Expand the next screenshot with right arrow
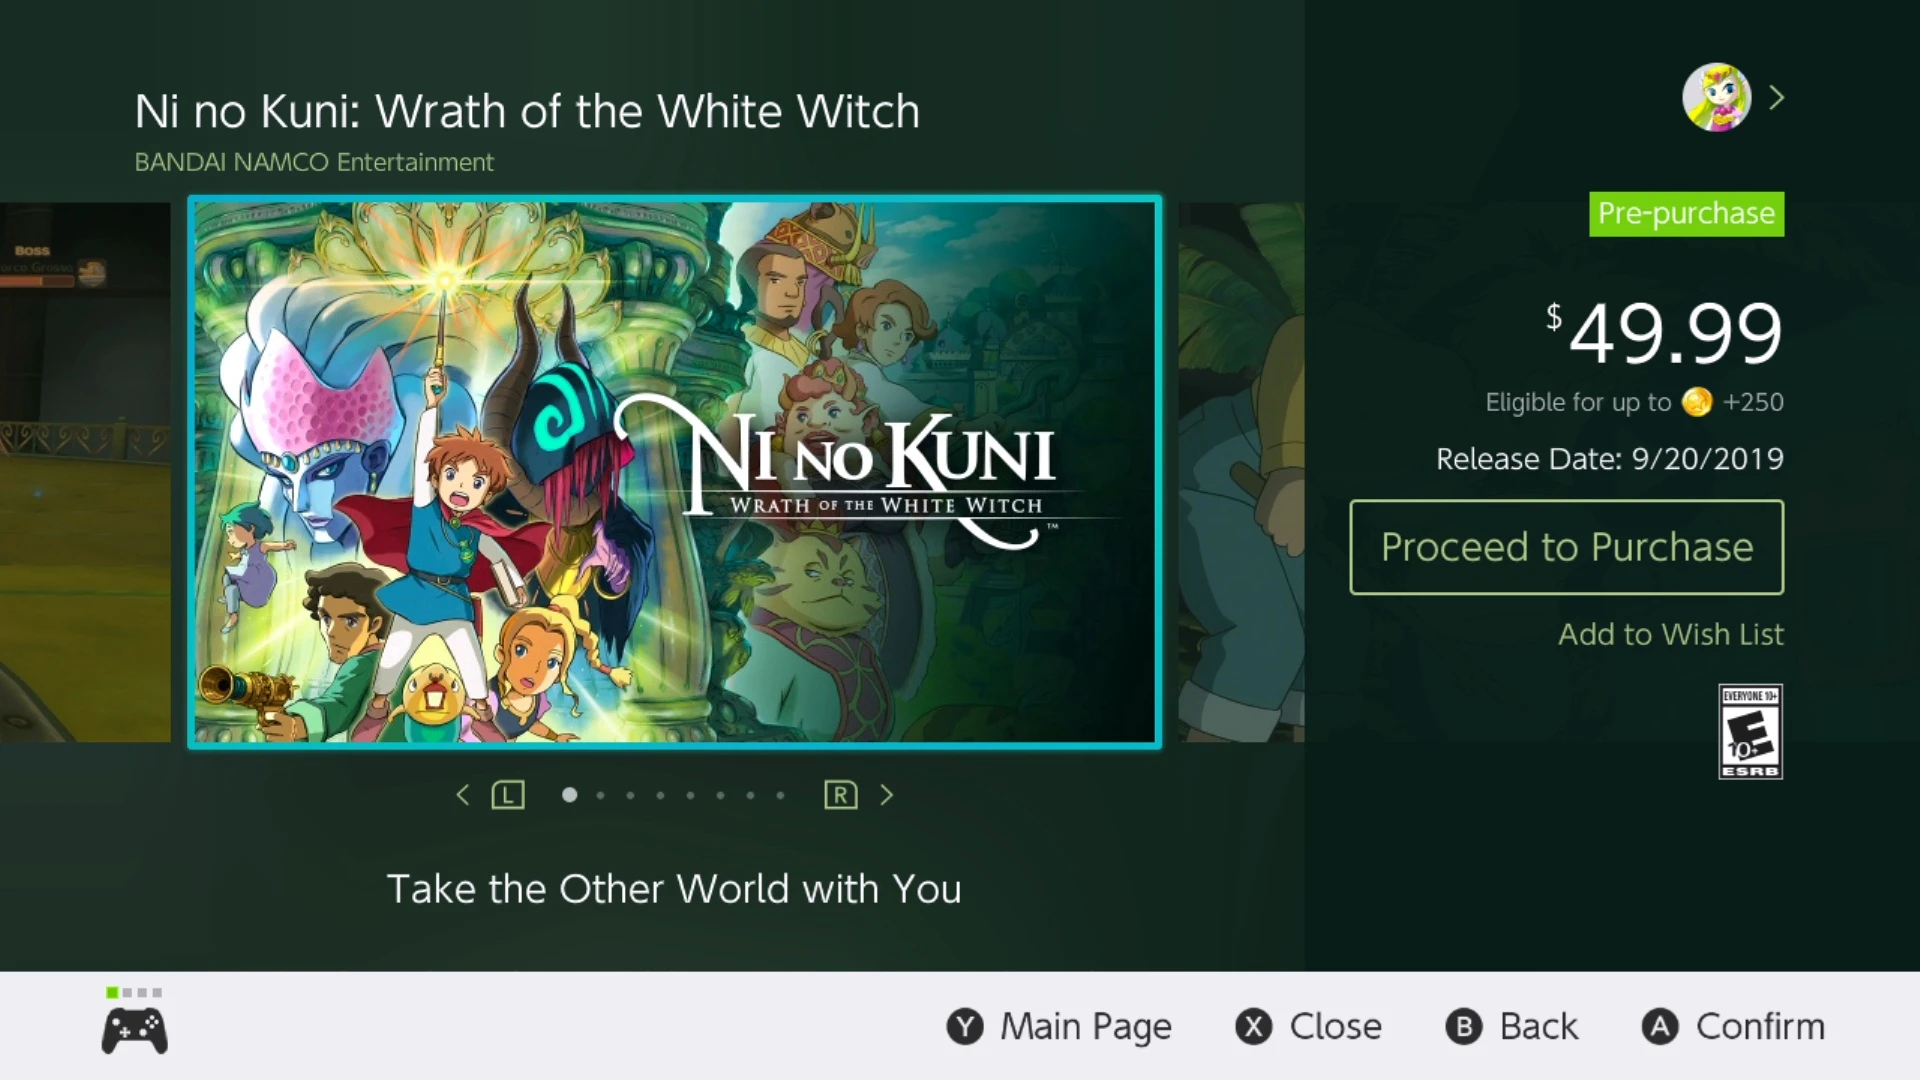Image resolution: width=1920 pixels, height=1080 pixels. (886, 794)
